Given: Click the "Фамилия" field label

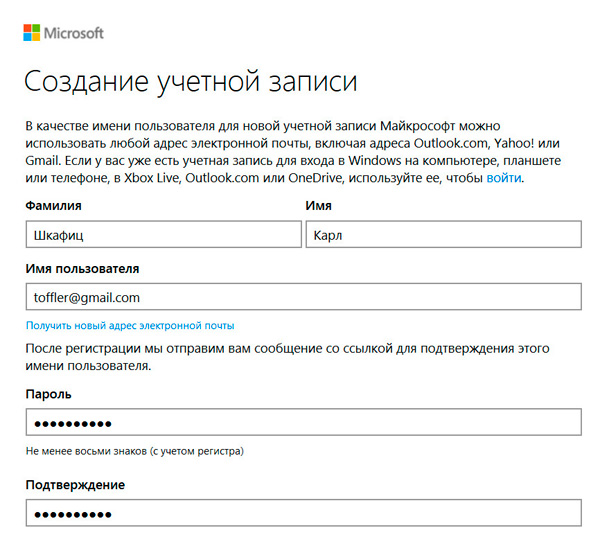Looking at the screenshot, I should coord(53,206).
